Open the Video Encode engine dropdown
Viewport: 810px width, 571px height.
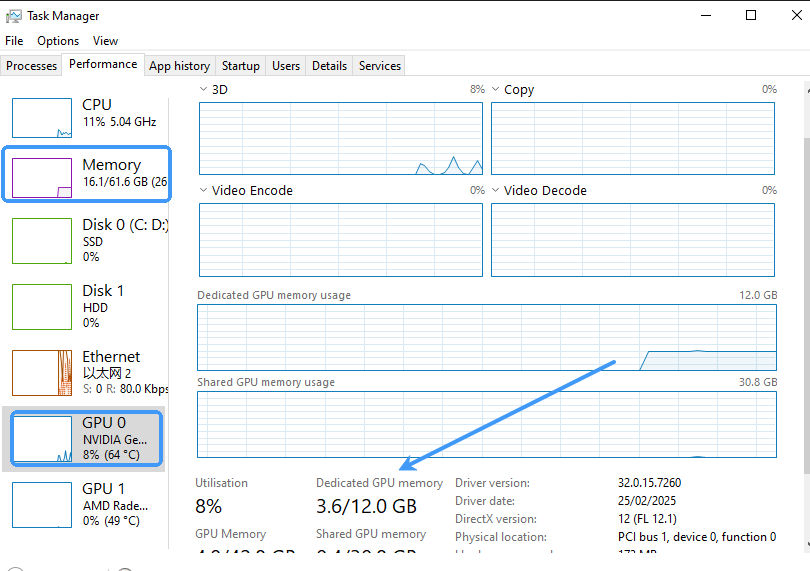point(205,191)
